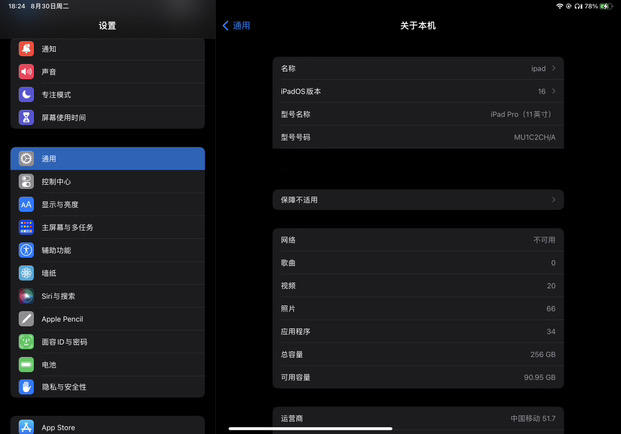Tap the 视频 count row
Viewport: 621px width, 434px height.
(x=418, y=286)
